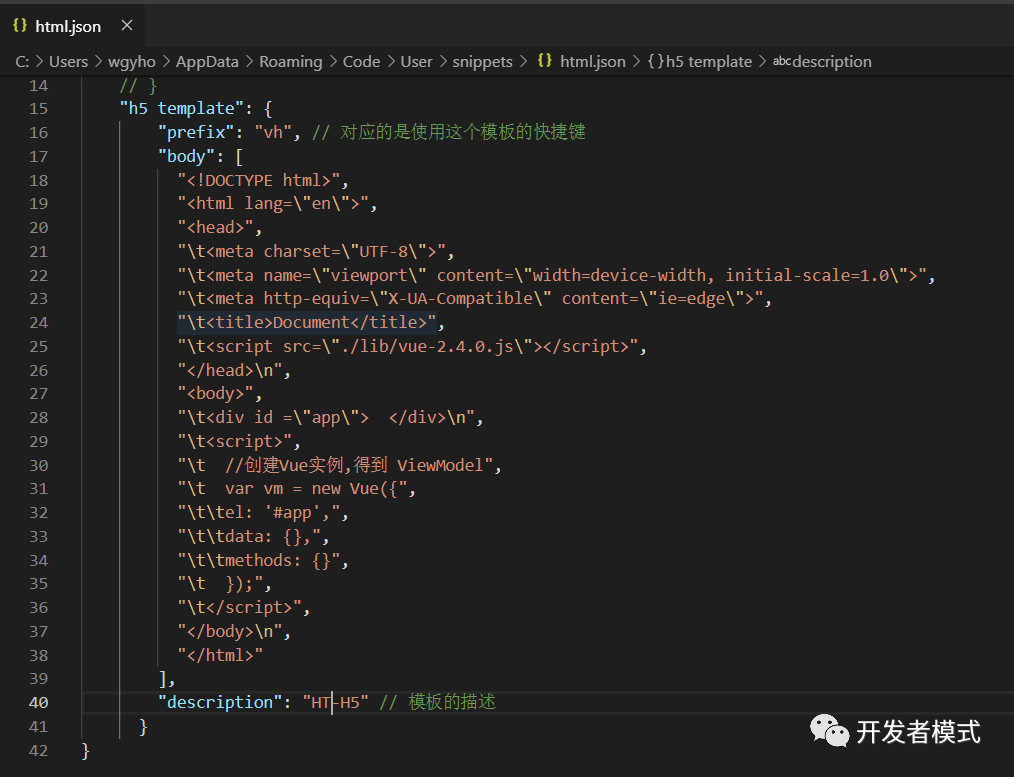Open the Code breadcrumb folder
The width and height of the screenshot is (1014, 777).
(x=361, y=61)
